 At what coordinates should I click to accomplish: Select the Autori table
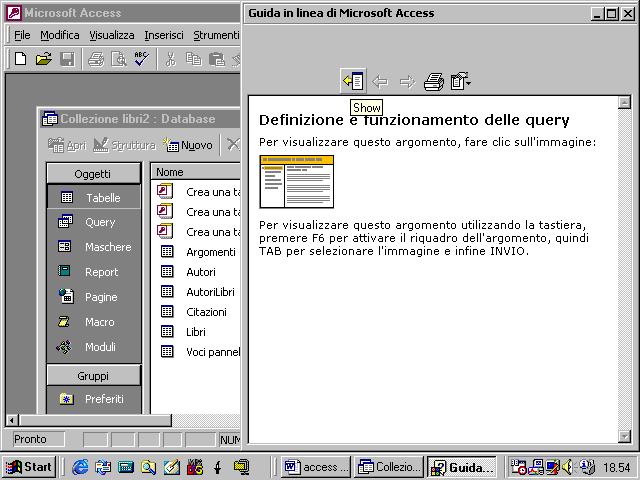click(188, 272)
